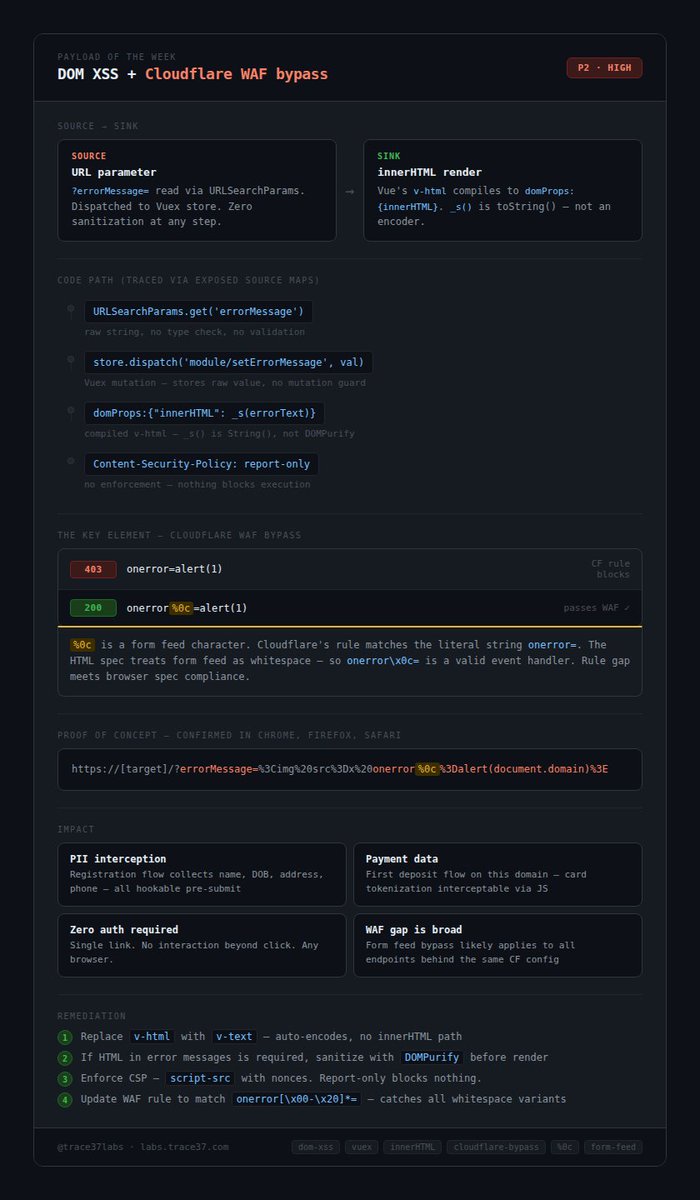Screen dimensions: 700x1200
Task: Click remediation step number 1 circle
Action: coord(65,1037)
